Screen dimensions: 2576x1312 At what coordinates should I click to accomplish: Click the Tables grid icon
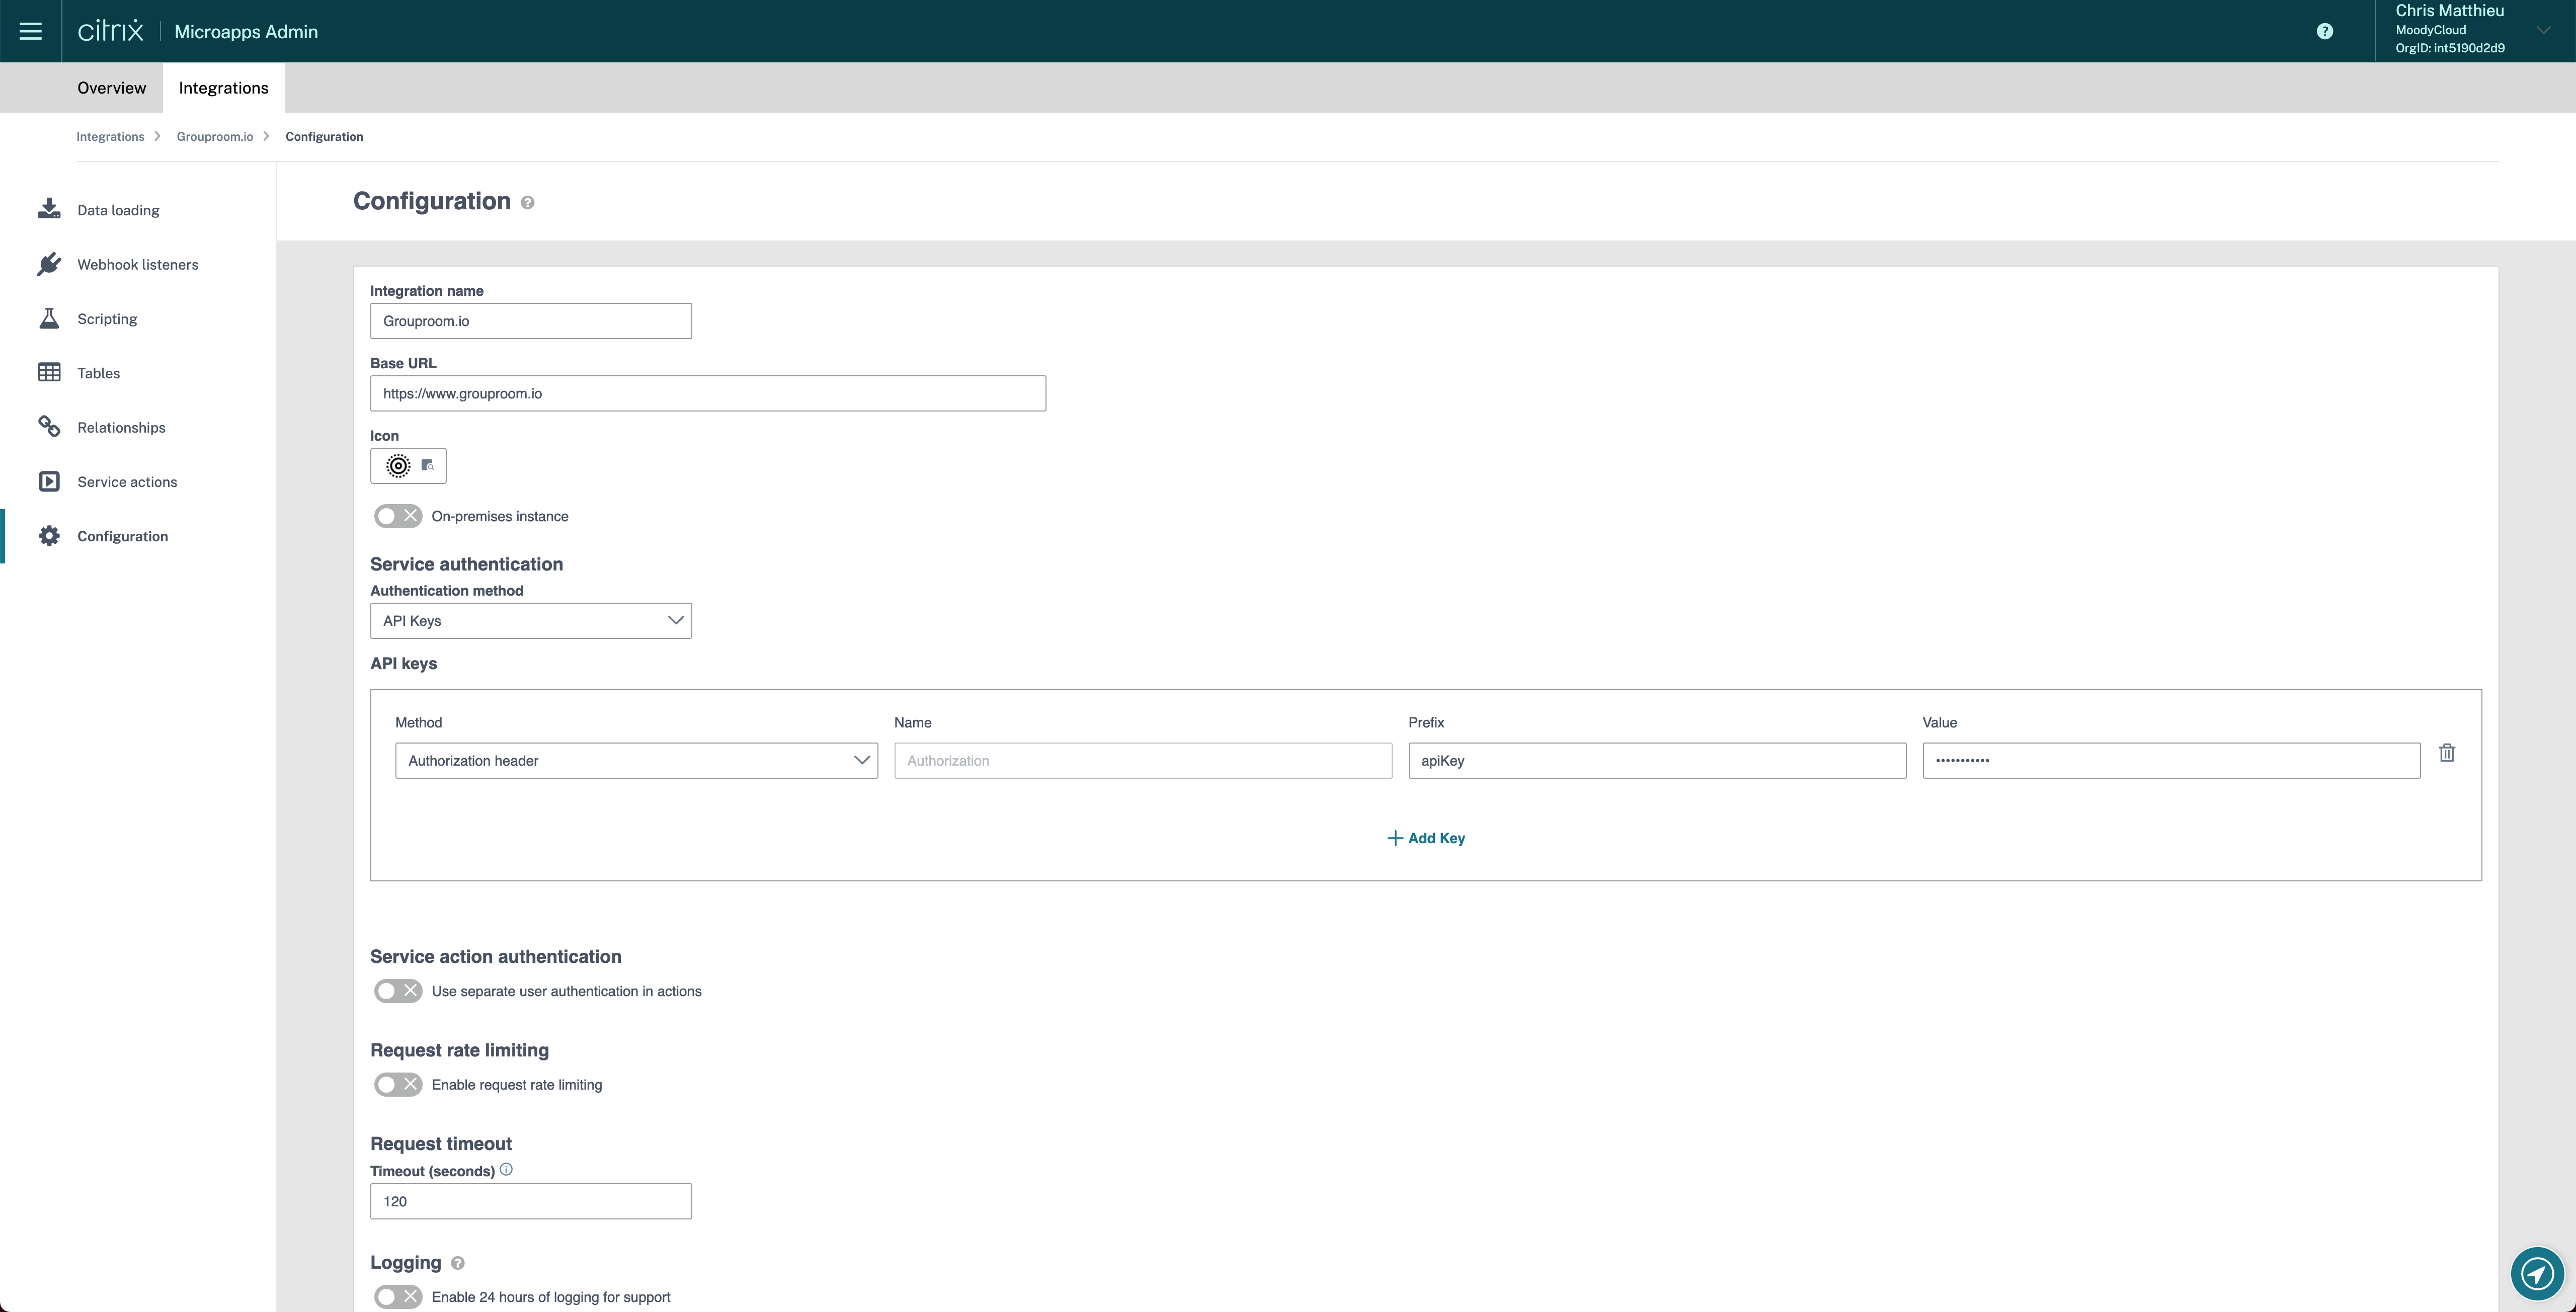point(49,372)
